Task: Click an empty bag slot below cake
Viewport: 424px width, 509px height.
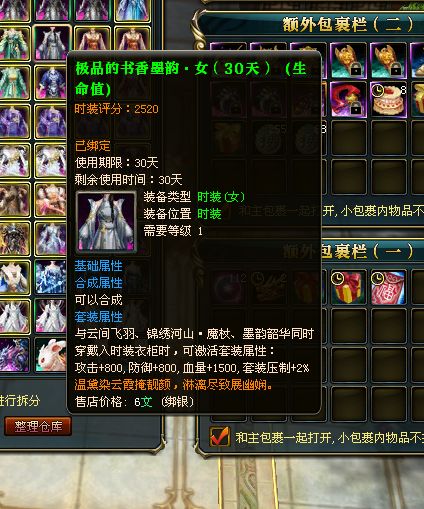Action: [389, 138]
